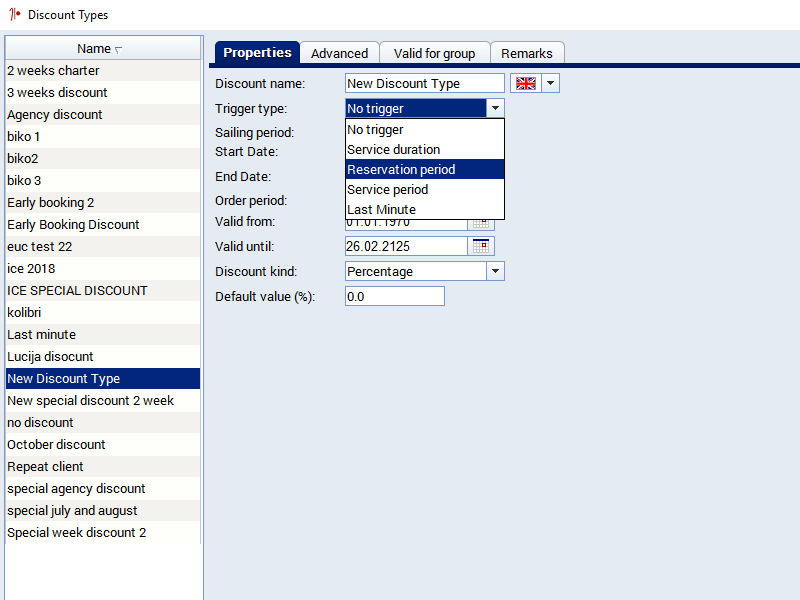Image resolution: width=800 pixels, height=600 pixels.
Task: Open the Discount kind dropdown
Action: point(495,271)
